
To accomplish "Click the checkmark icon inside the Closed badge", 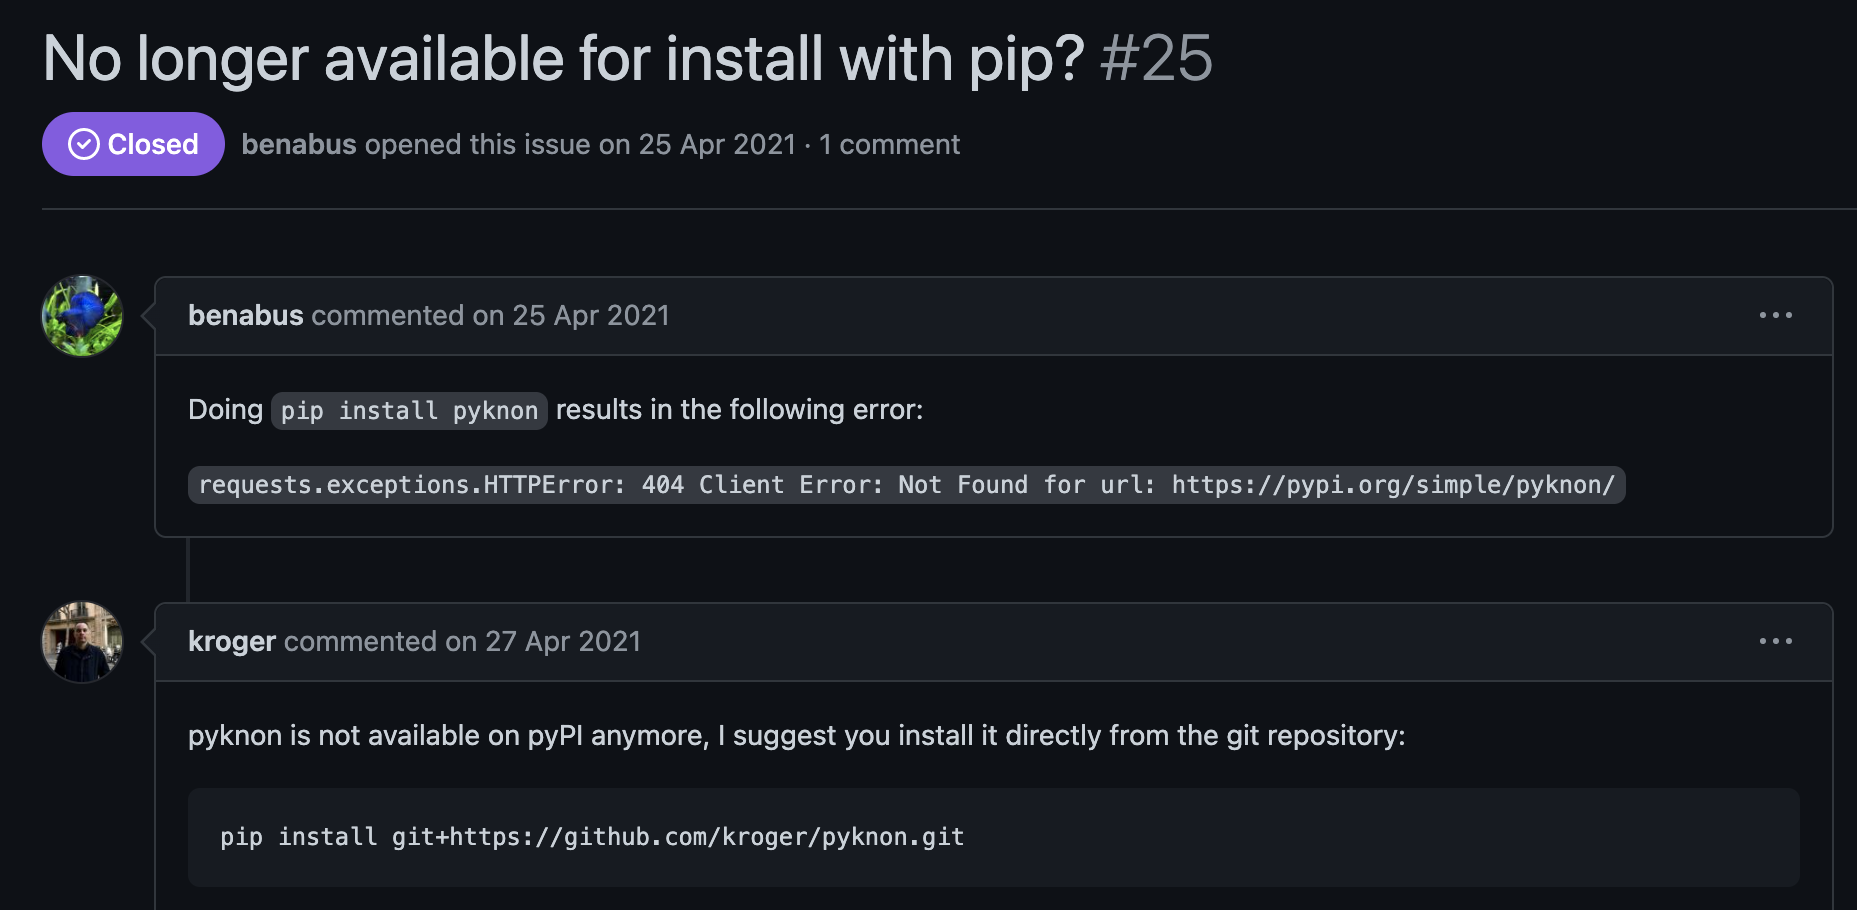I will (x=82, y=144).
